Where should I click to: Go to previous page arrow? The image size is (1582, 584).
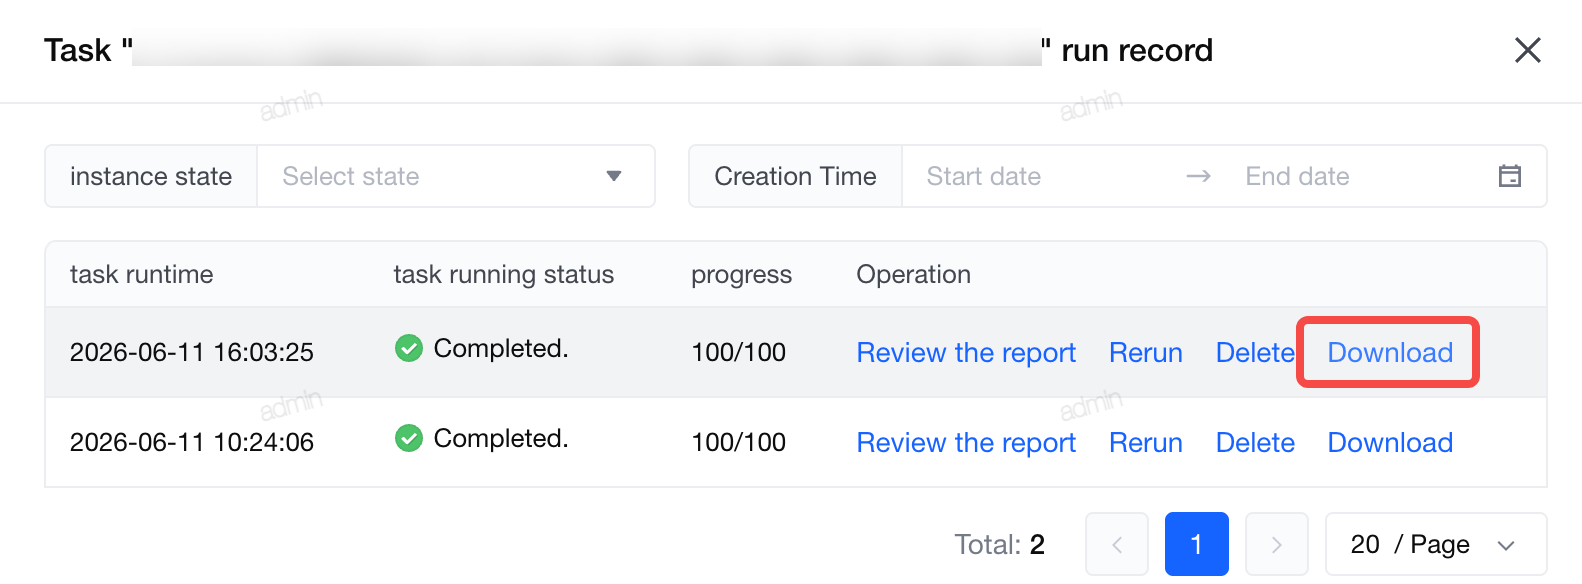(1117, 544)
